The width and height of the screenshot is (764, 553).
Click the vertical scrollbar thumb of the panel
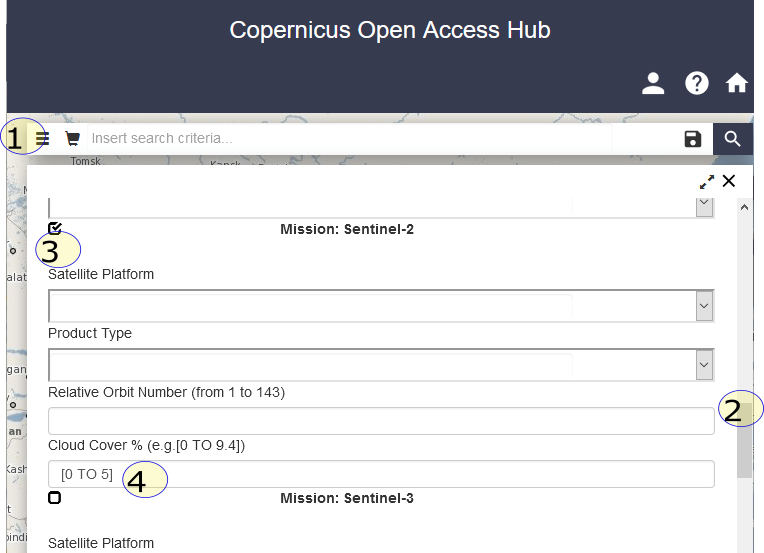(744, 440)
